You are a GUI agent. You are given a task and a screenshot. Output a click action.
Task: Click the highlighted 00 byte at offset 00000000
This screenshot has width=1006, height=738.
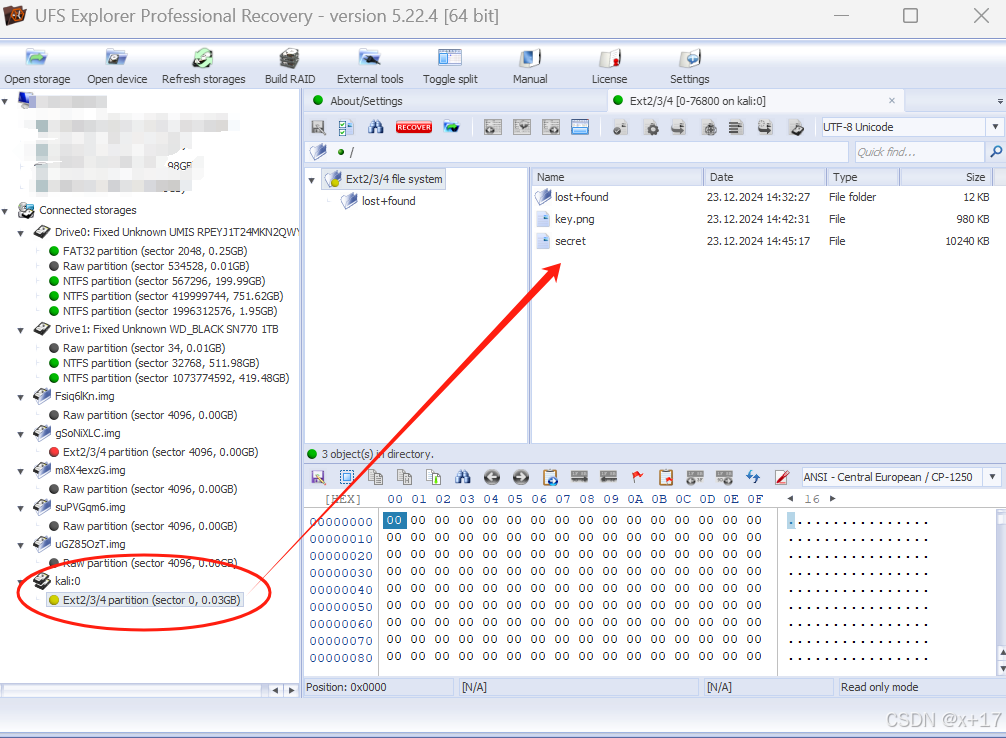[x=395, y=520]
